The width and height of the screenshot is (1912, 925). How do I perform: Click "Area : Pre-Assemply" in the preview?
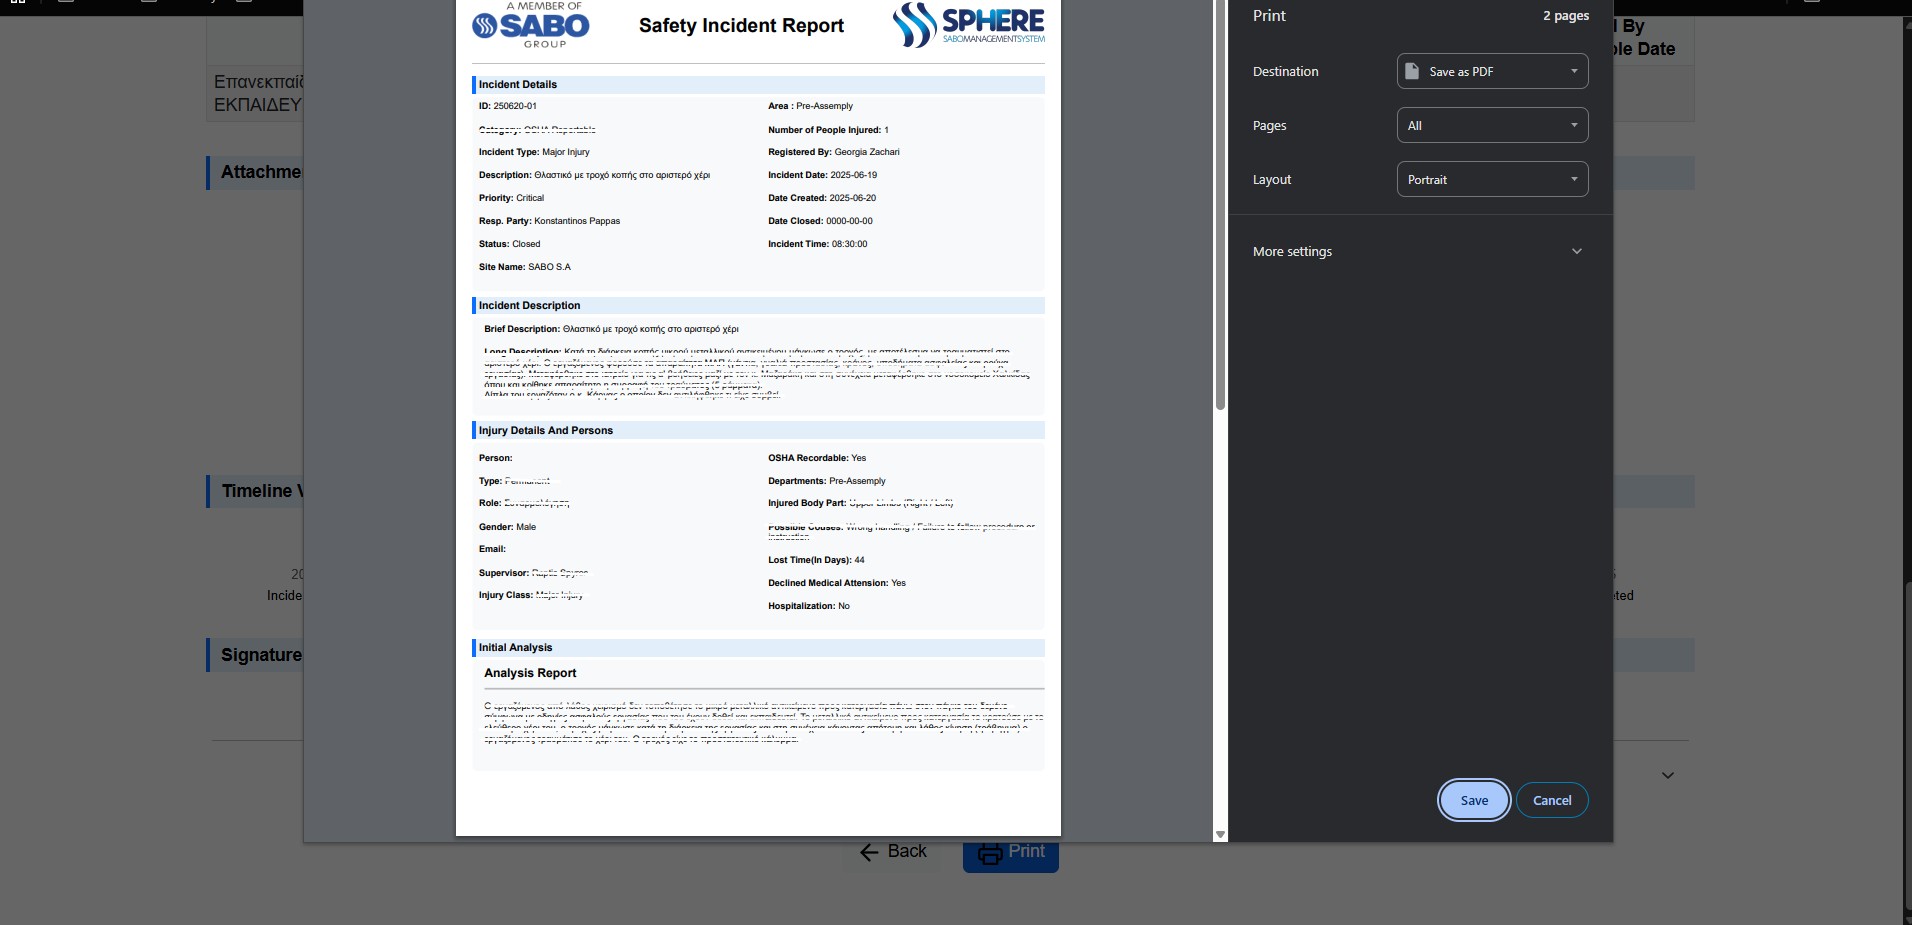pos(810,106)
